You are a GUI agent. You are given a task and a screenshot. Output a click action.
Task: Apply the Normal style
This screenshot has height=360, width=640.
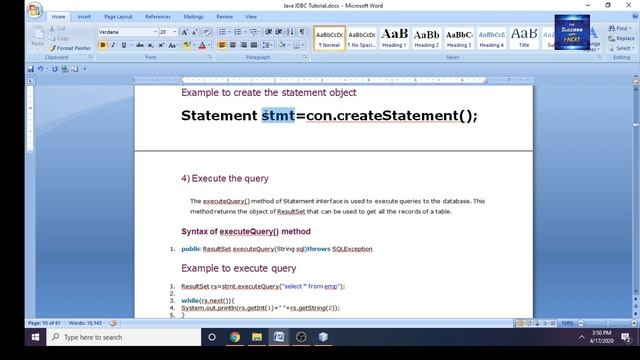329,38
